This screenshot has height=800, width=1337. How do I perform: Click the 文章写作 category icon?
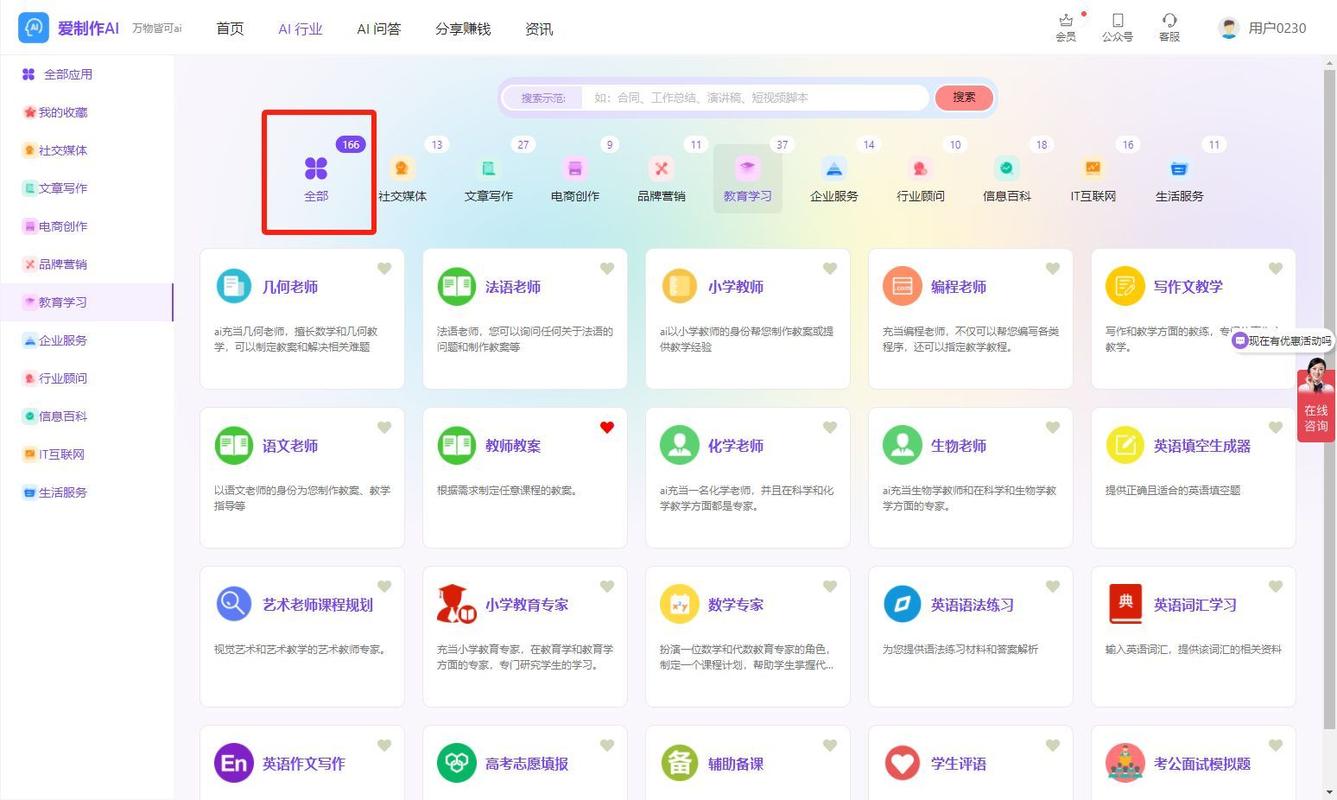click(488, 168)
